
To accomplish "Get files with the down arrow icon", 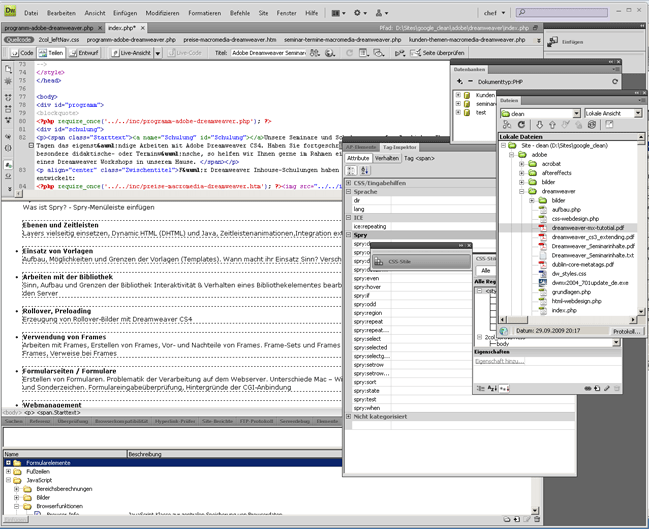I will [x=539, y=125].
